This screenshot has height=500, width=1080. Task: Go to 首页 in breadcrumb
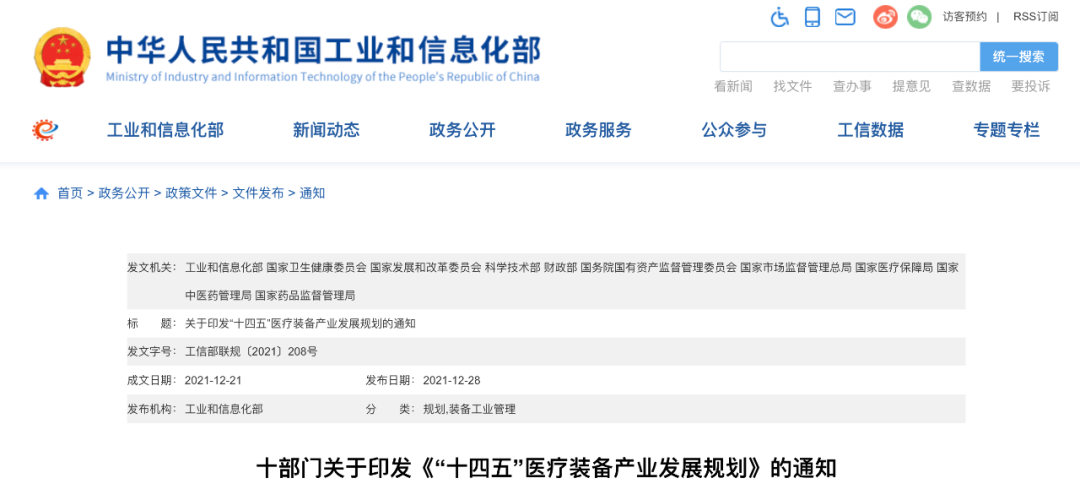(70, 194)
